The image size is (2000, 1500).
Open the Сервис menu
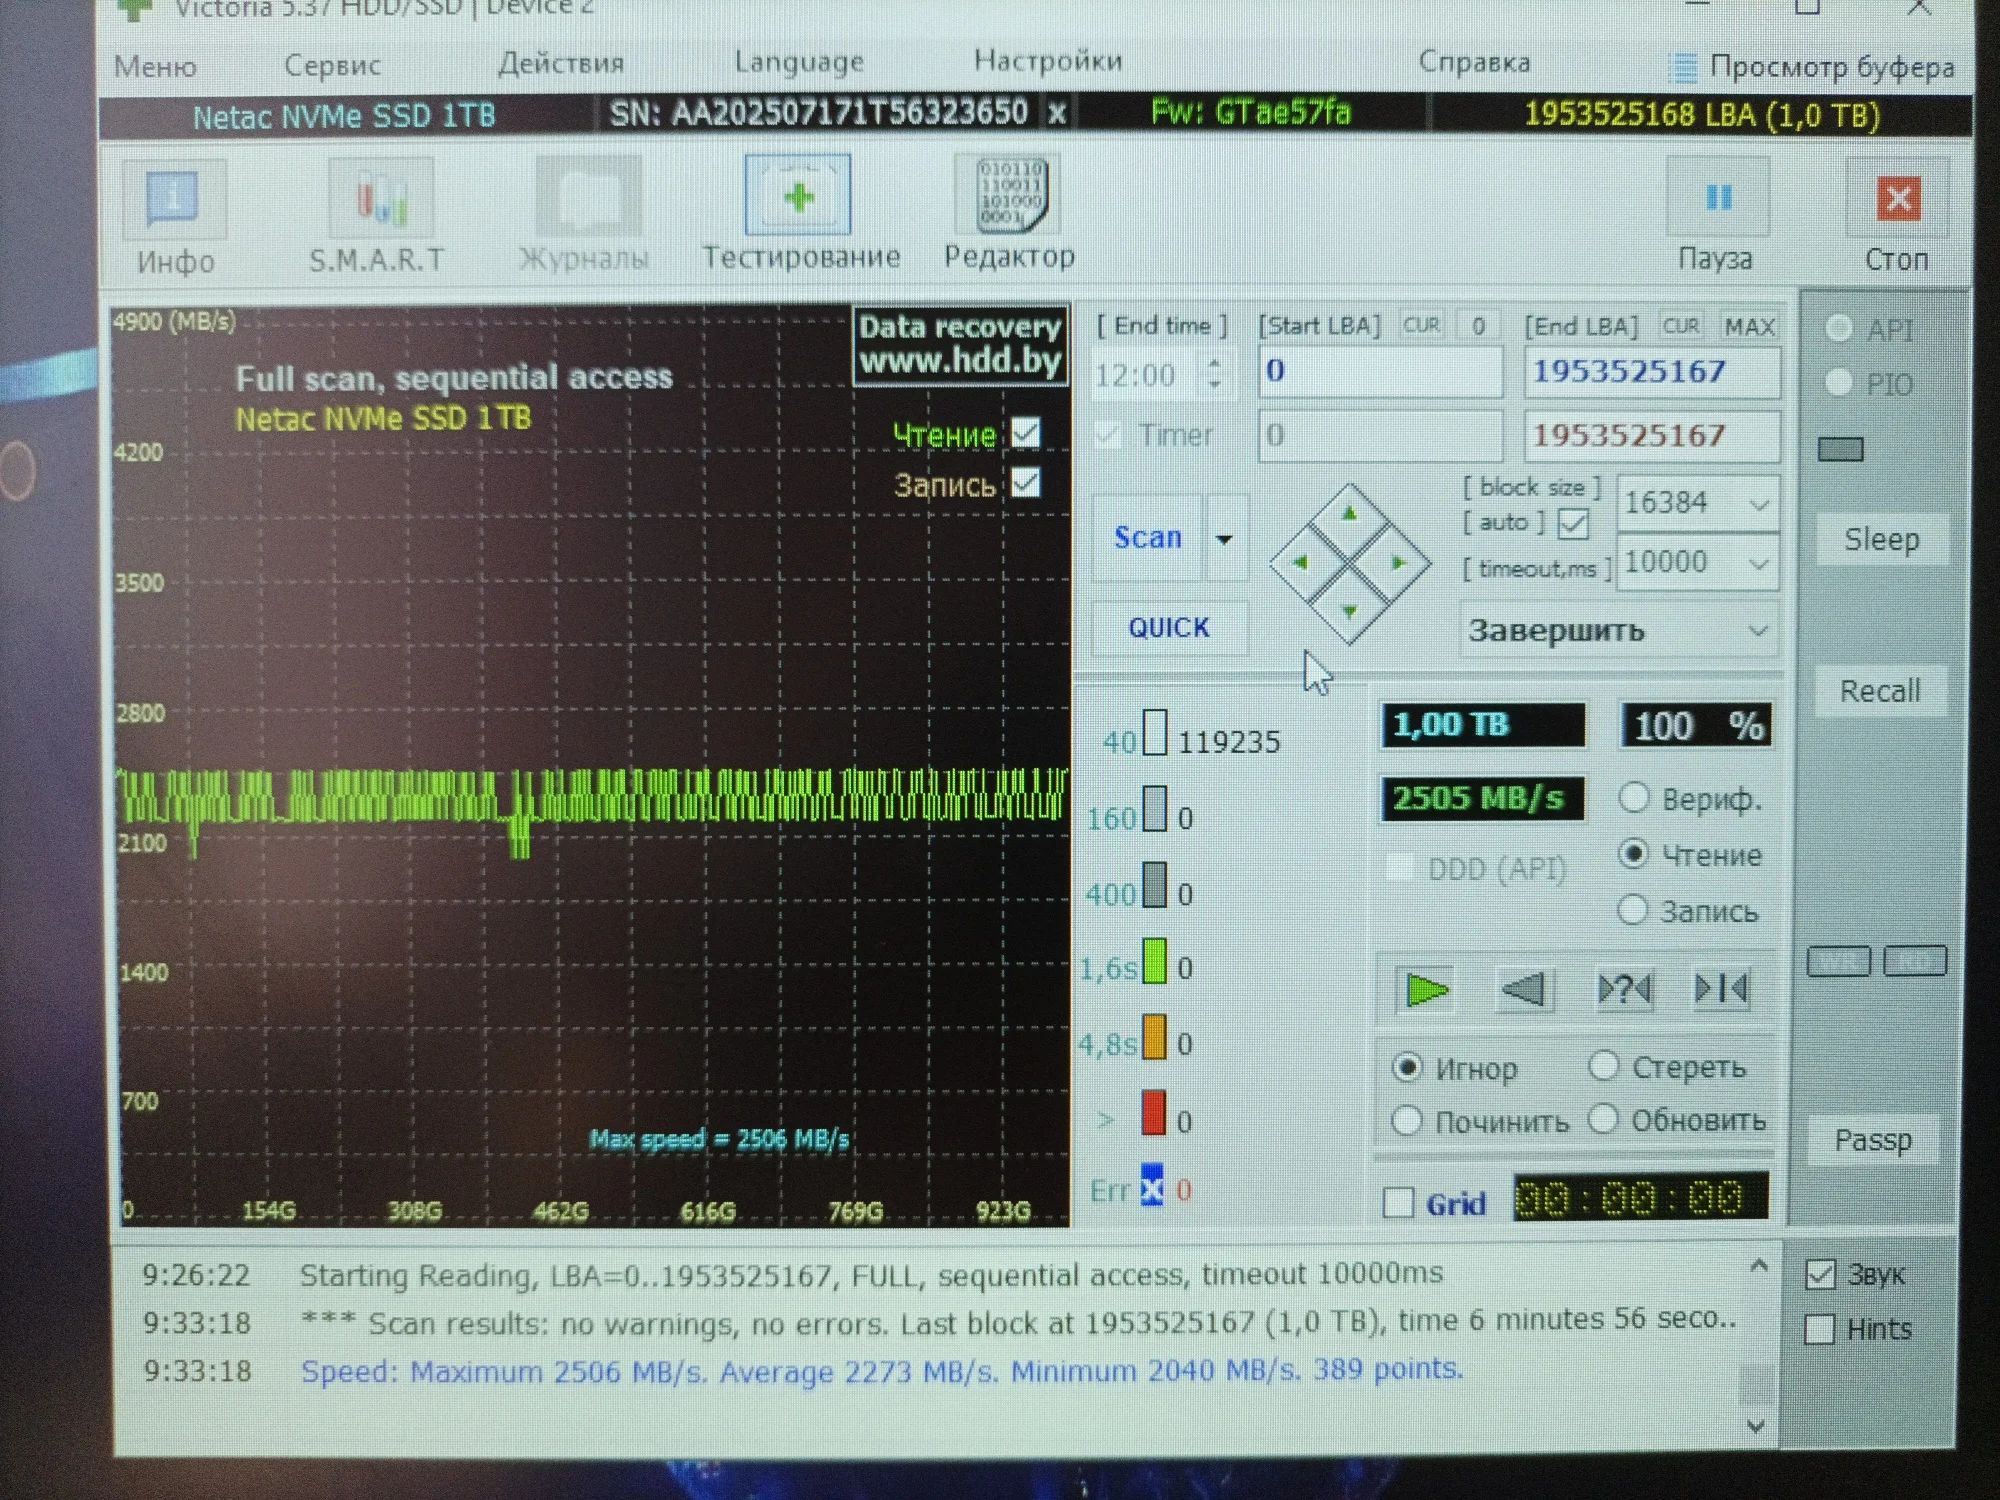[332, 66]
